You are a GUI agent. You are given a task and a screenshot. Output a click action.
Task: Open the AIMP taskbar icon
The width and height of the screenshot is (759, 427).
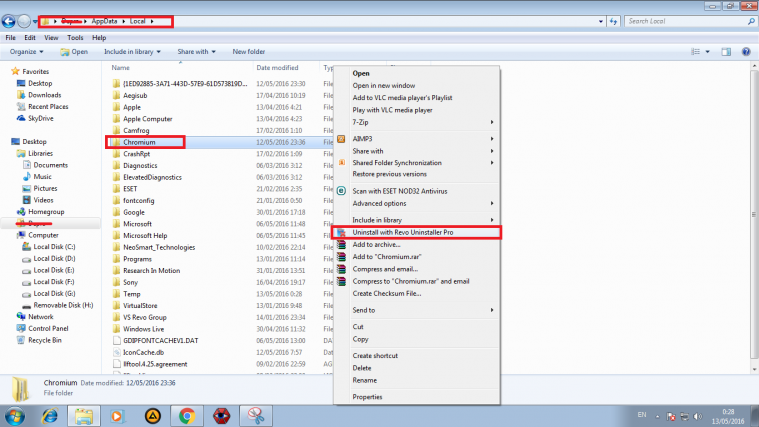[152, 416]
